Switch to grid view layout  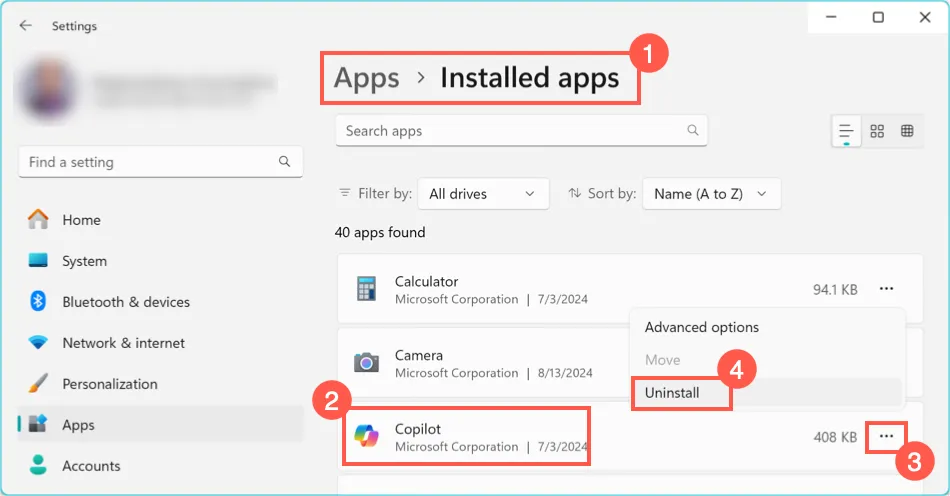[877, 131]
